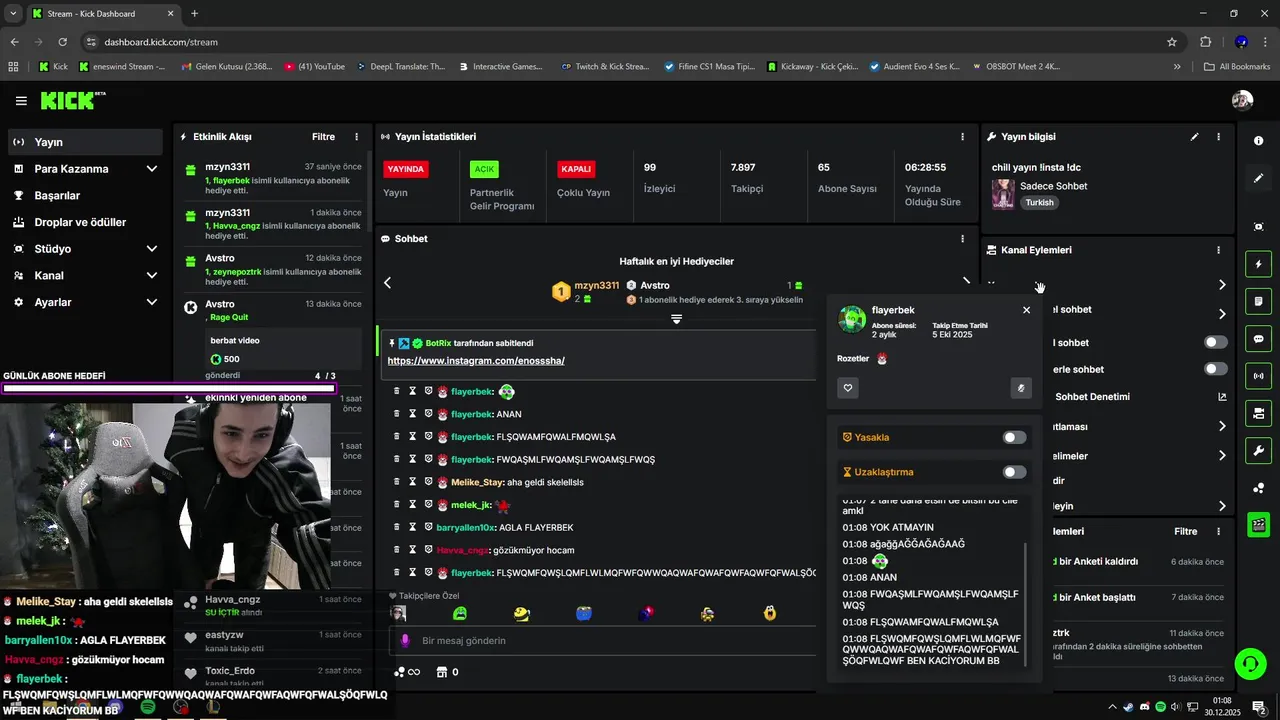
Task: Click the heart icon in flayerbek user card
Action: tap(848, 388)
